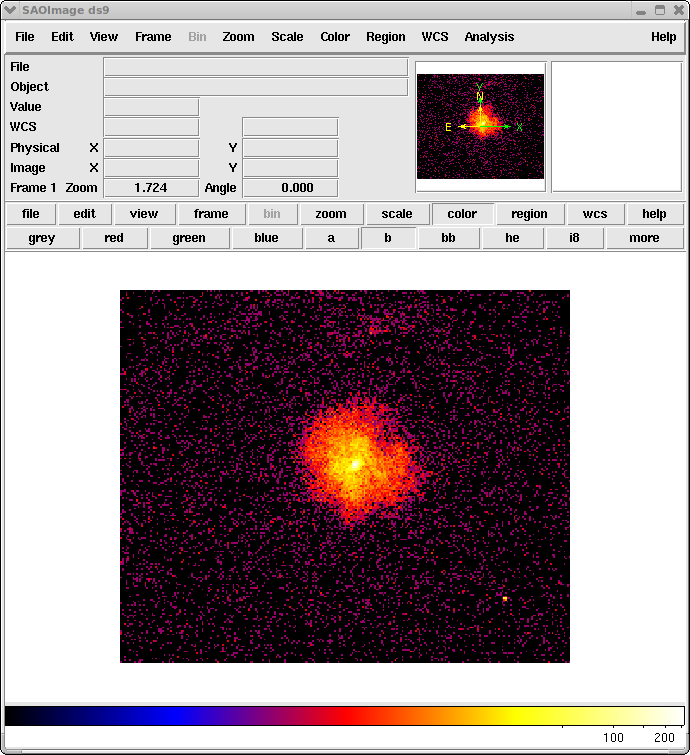Select the grey colormap button
The width and height of the screenshot is (690, 755).
tap(42, 238)
